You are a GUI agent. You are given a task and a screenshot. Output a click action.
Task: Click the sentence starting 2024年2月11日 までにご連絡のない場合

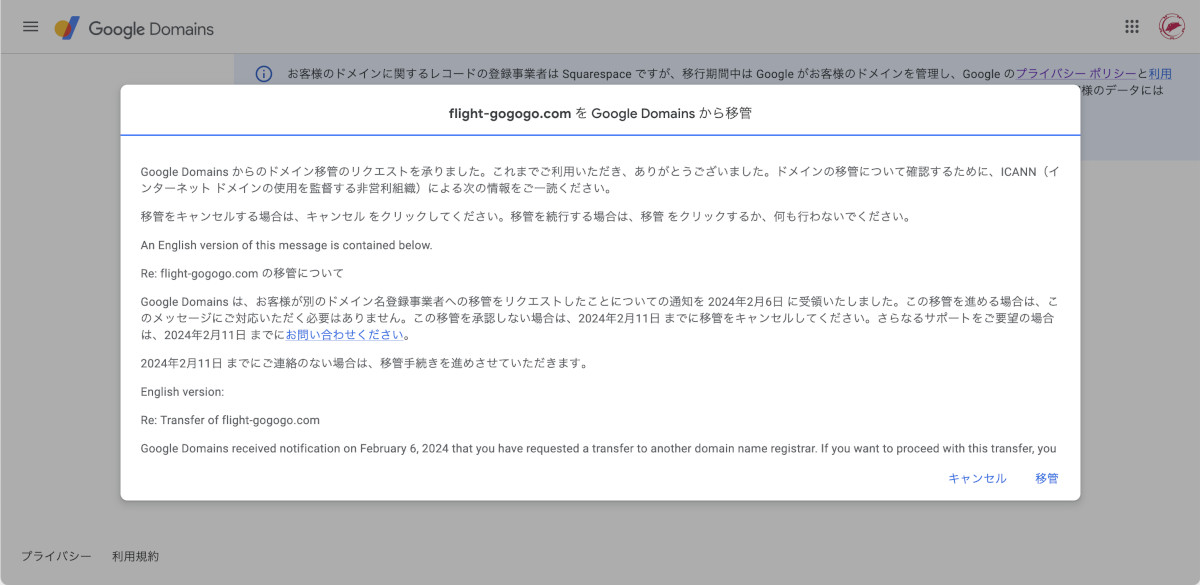pyautogui.click(x=364, y=363)
